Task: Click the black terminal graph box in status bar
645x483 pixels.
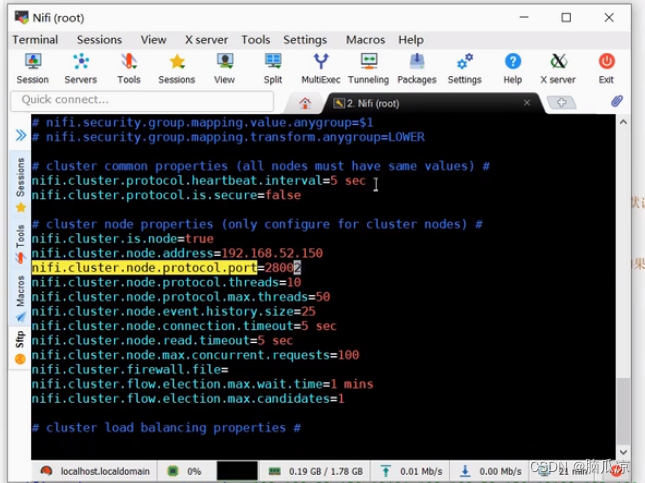Action: click(x=237, y=471)
